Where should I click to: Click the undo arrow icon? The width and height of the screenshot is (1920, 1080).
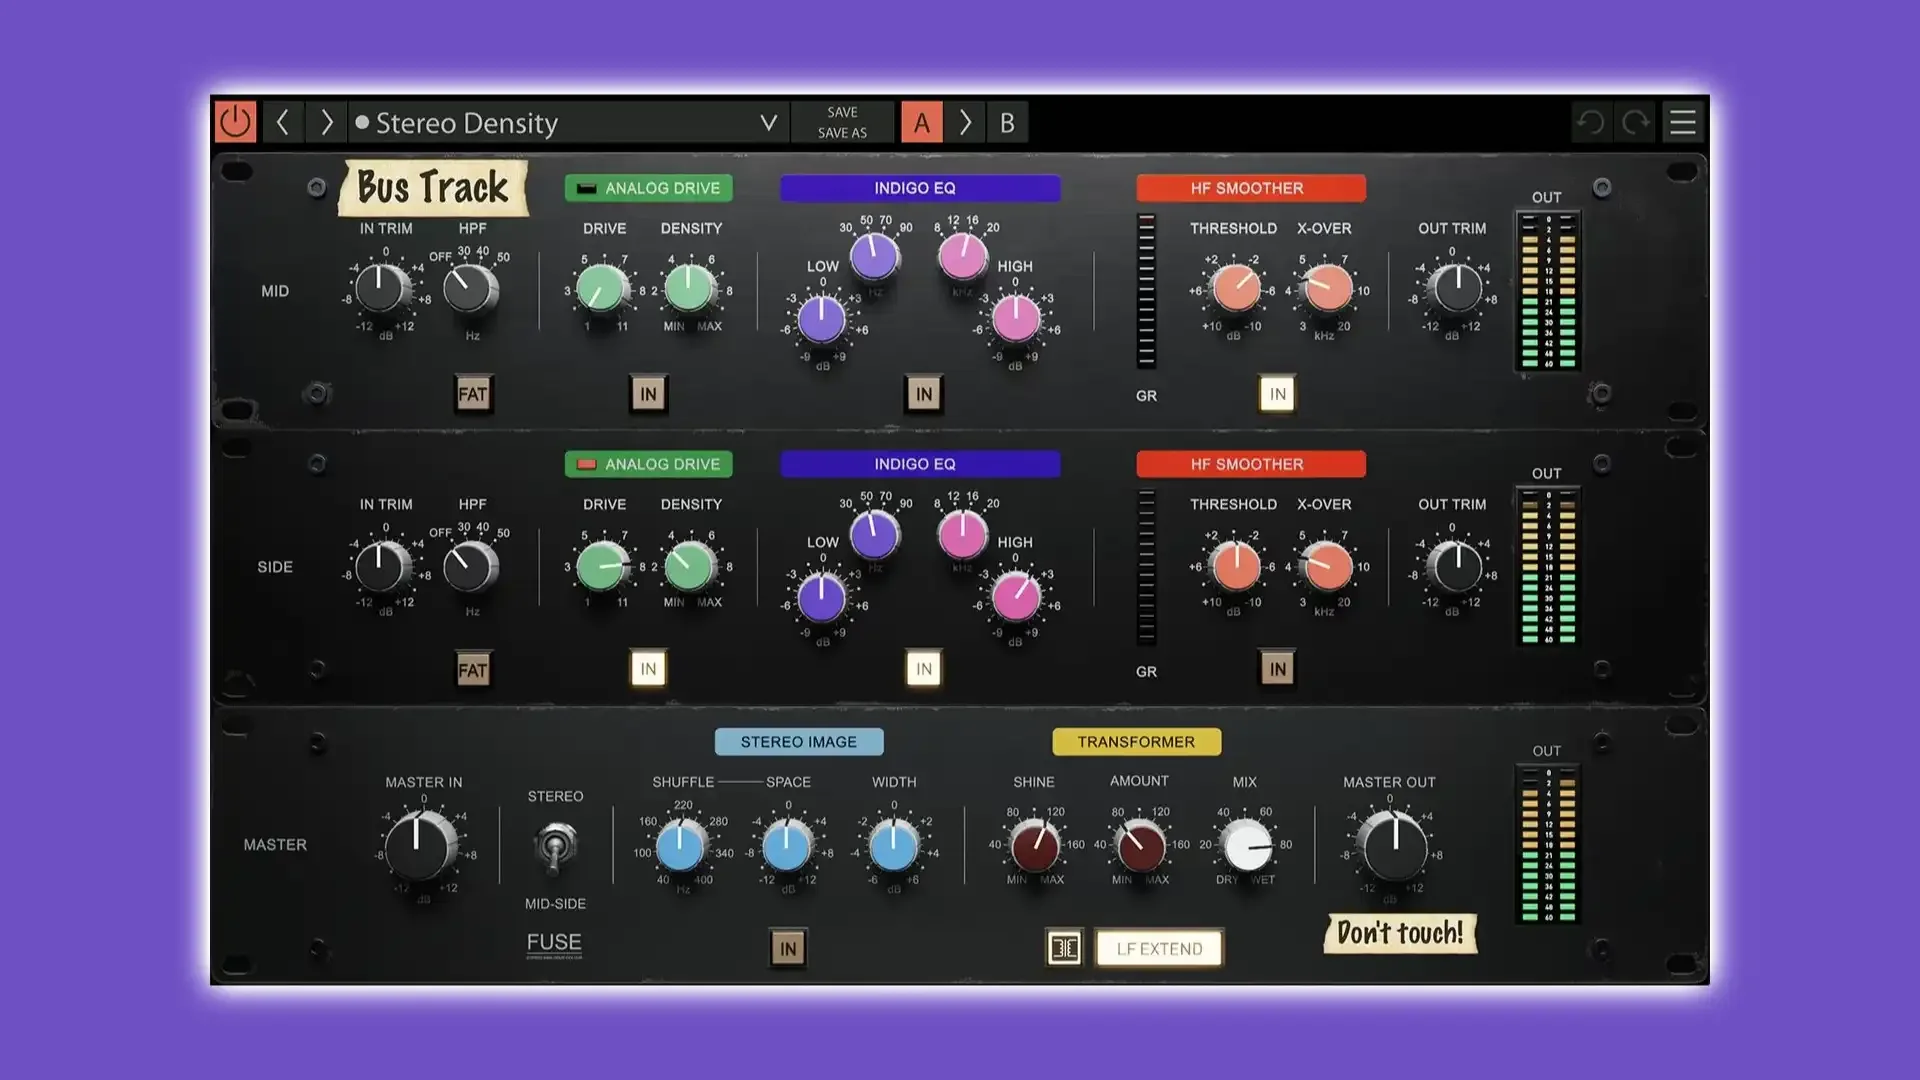point(1589,122)
